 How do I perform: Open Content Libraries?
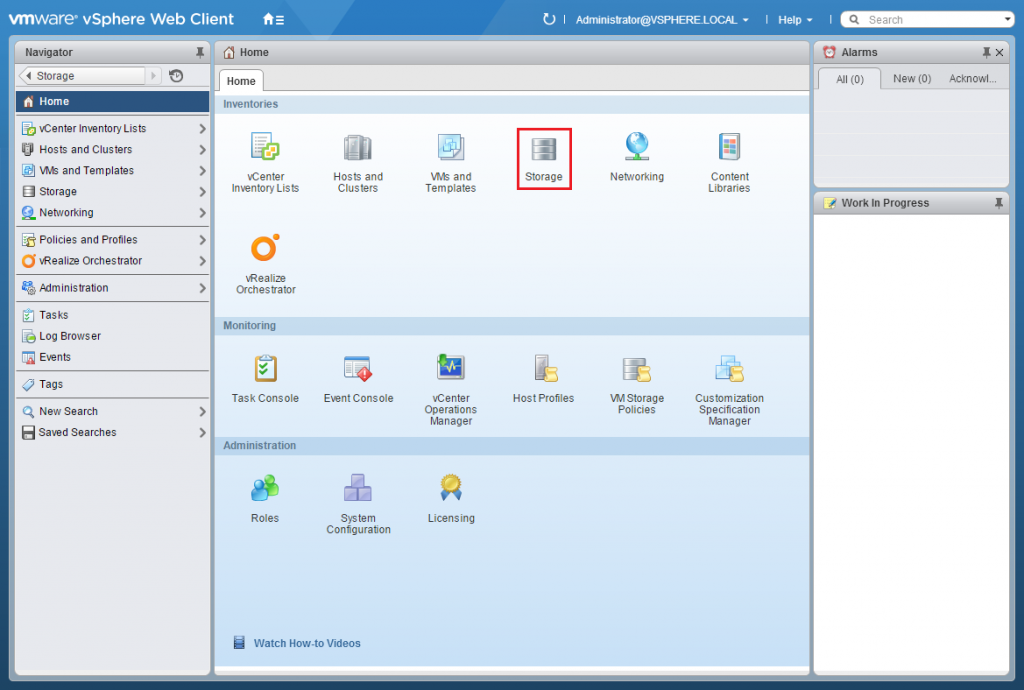[x=729, y=157]
